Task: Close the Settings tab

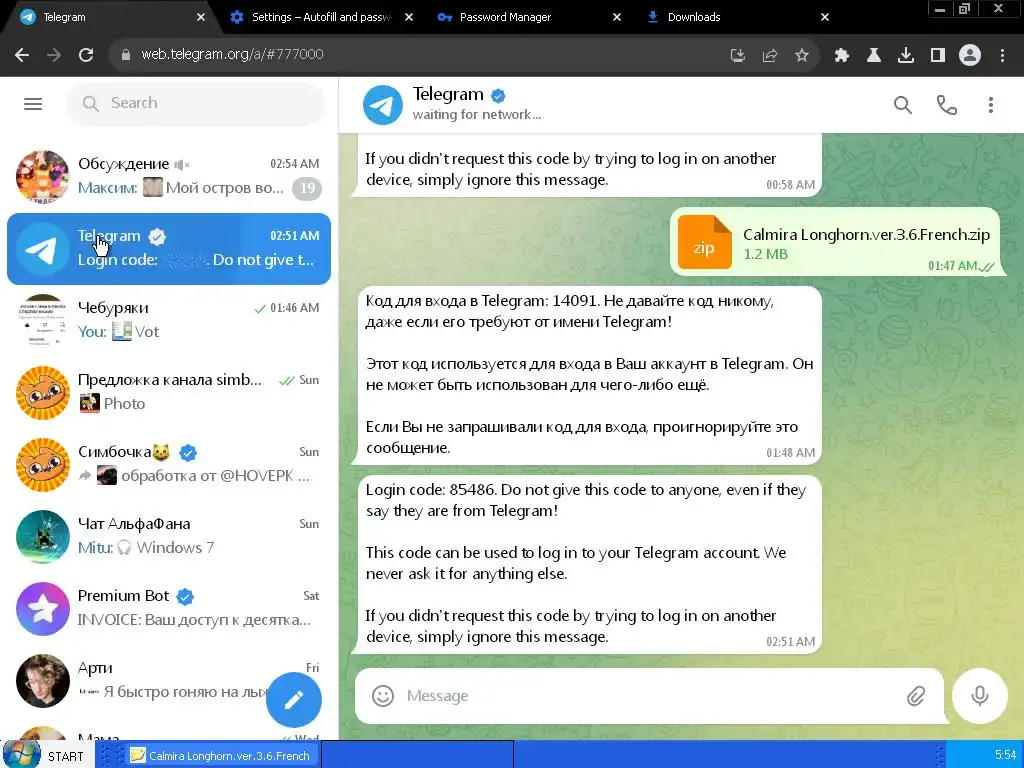Action: tap(409, 17)
